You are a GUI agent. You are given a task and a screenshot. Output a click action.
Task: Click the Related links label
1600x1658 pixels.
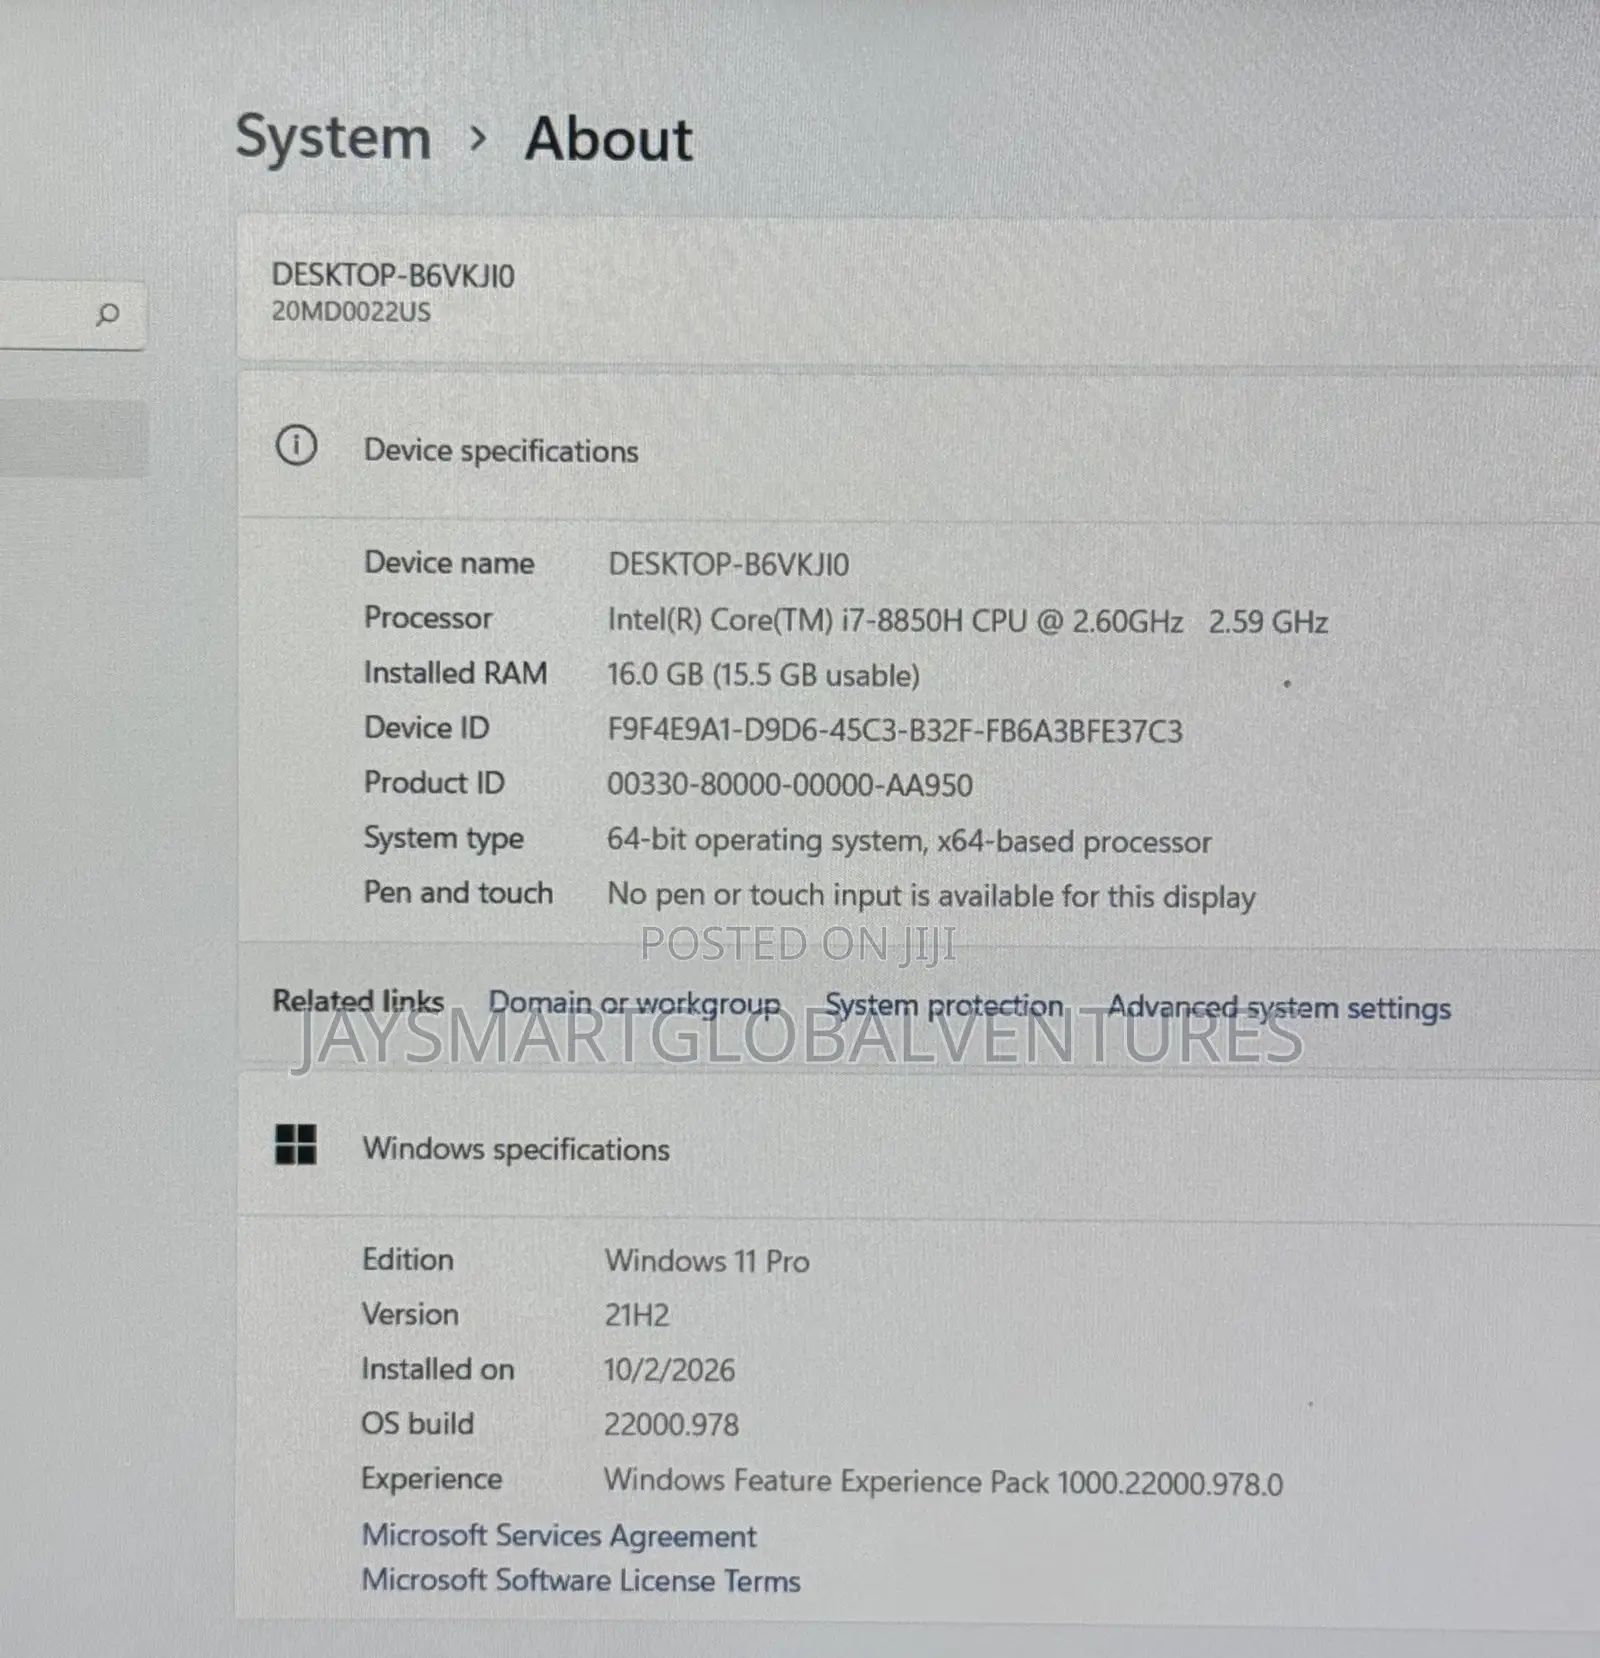coord(358,1001)
